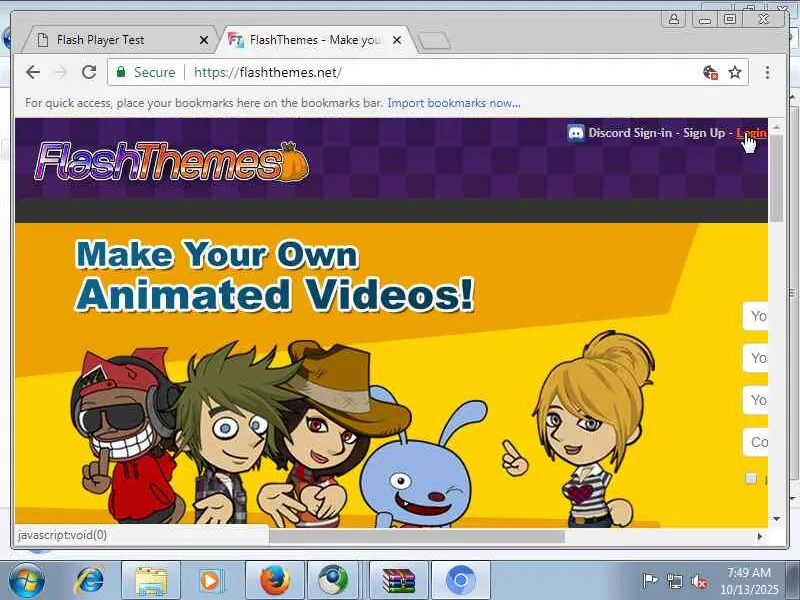The height and width of the screenshot is (600, 800).
Task: Tick the checkbox in the signup form
Action: pyautogui.click(x=751, y=479)
